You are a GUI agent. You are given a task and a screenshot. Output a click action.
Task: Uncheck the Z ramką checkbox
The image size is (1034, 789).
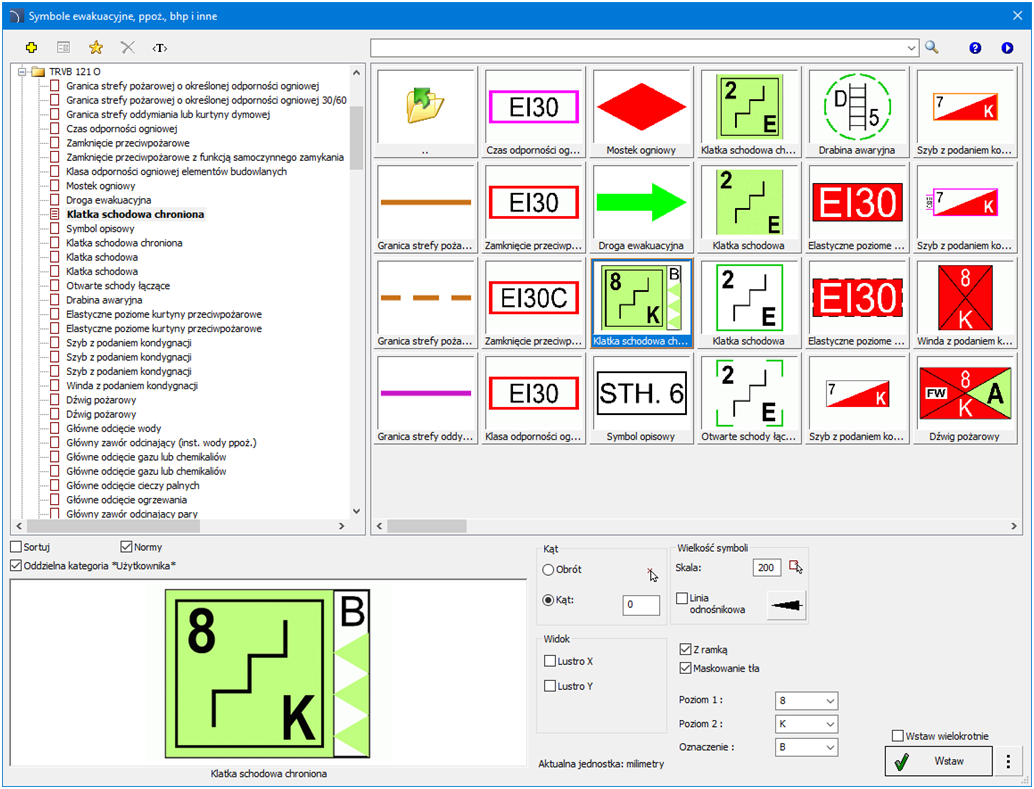(685, 649)
